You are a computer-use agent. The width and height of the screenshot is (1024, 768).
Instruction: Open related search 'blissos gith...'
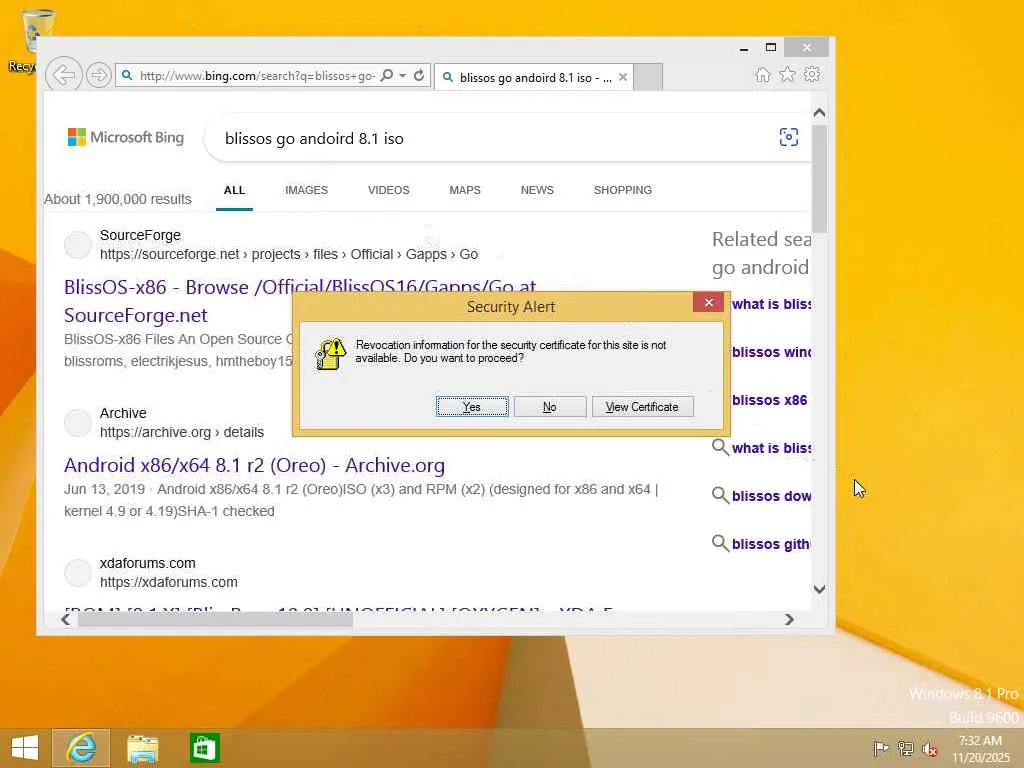point(771,544)
